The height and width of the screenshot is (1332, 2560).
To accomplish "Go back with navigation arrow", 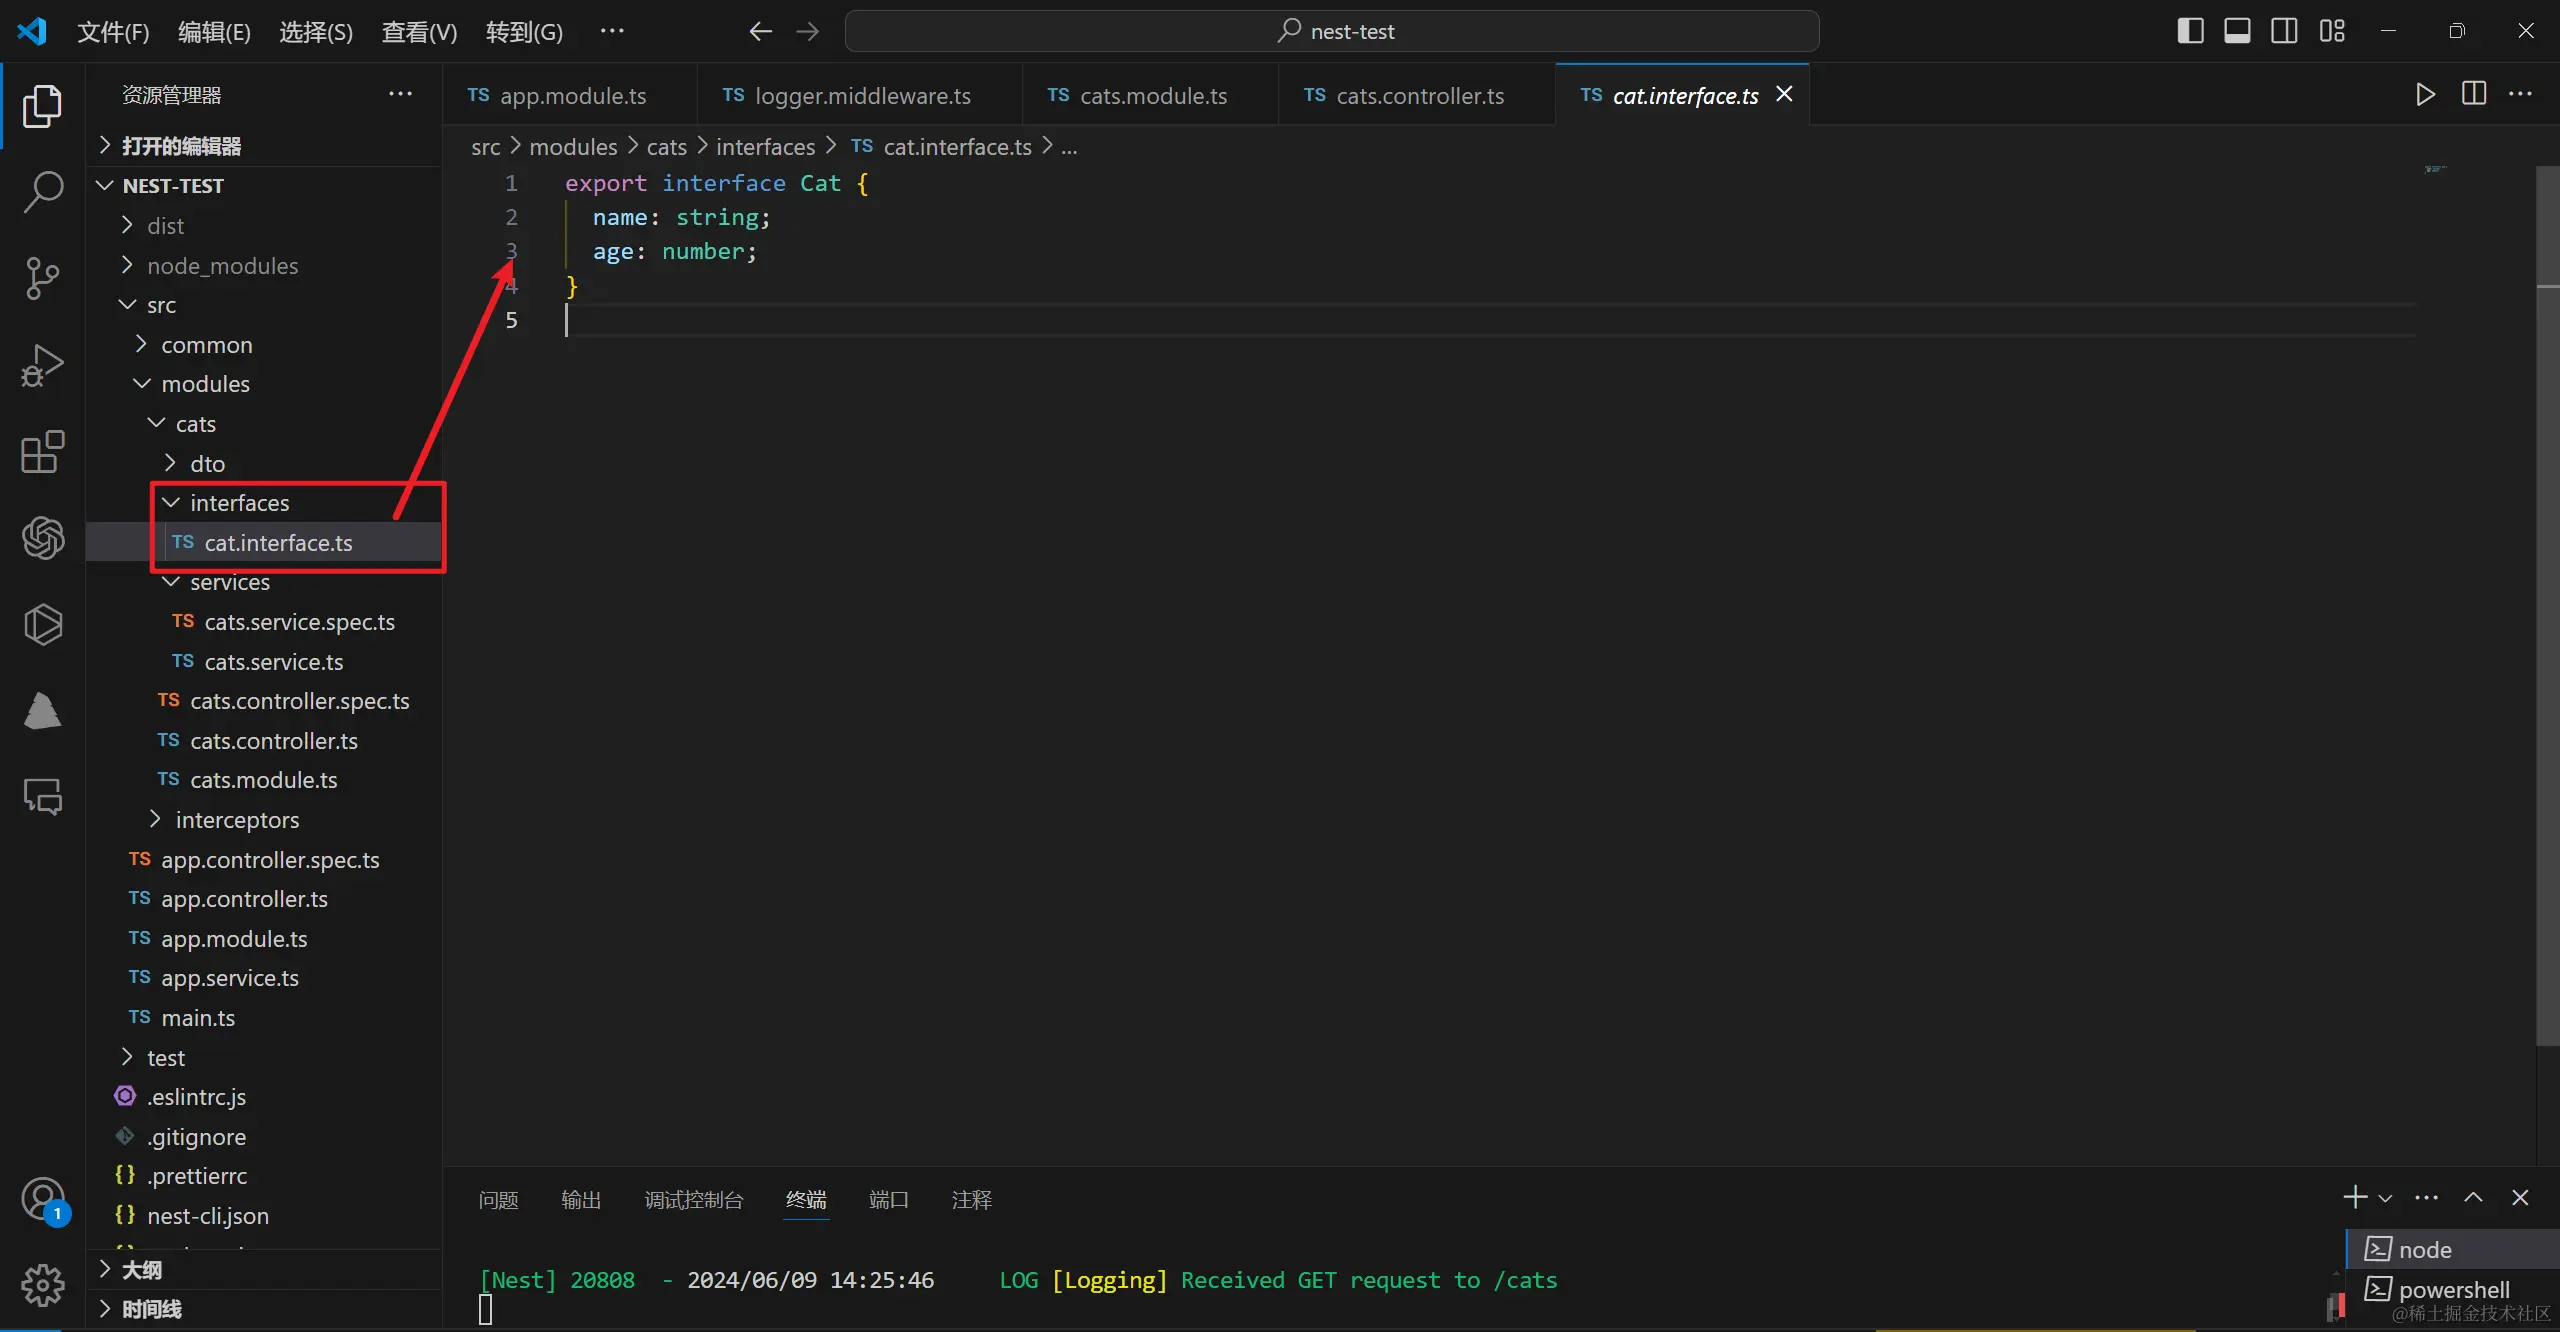I will pyautogui.click(x=760, y=31).
